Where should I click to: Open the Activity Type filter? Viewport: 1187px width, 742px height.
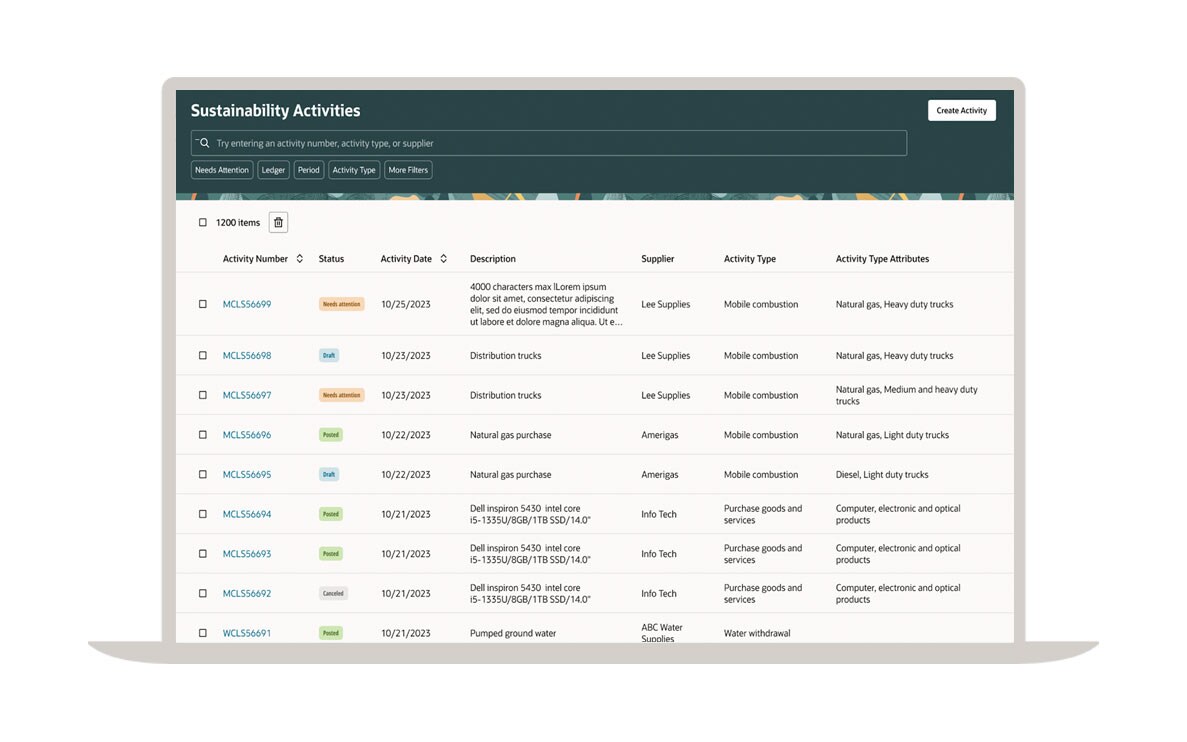(354, 170)
